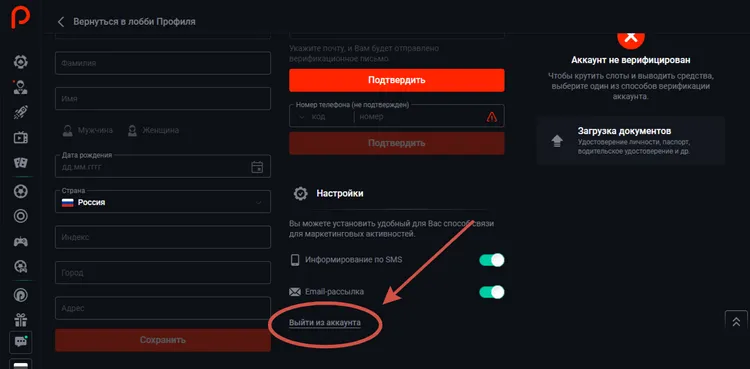Expand the Страна country dropdown
750x369 pixels.
(x=163, y=202)
